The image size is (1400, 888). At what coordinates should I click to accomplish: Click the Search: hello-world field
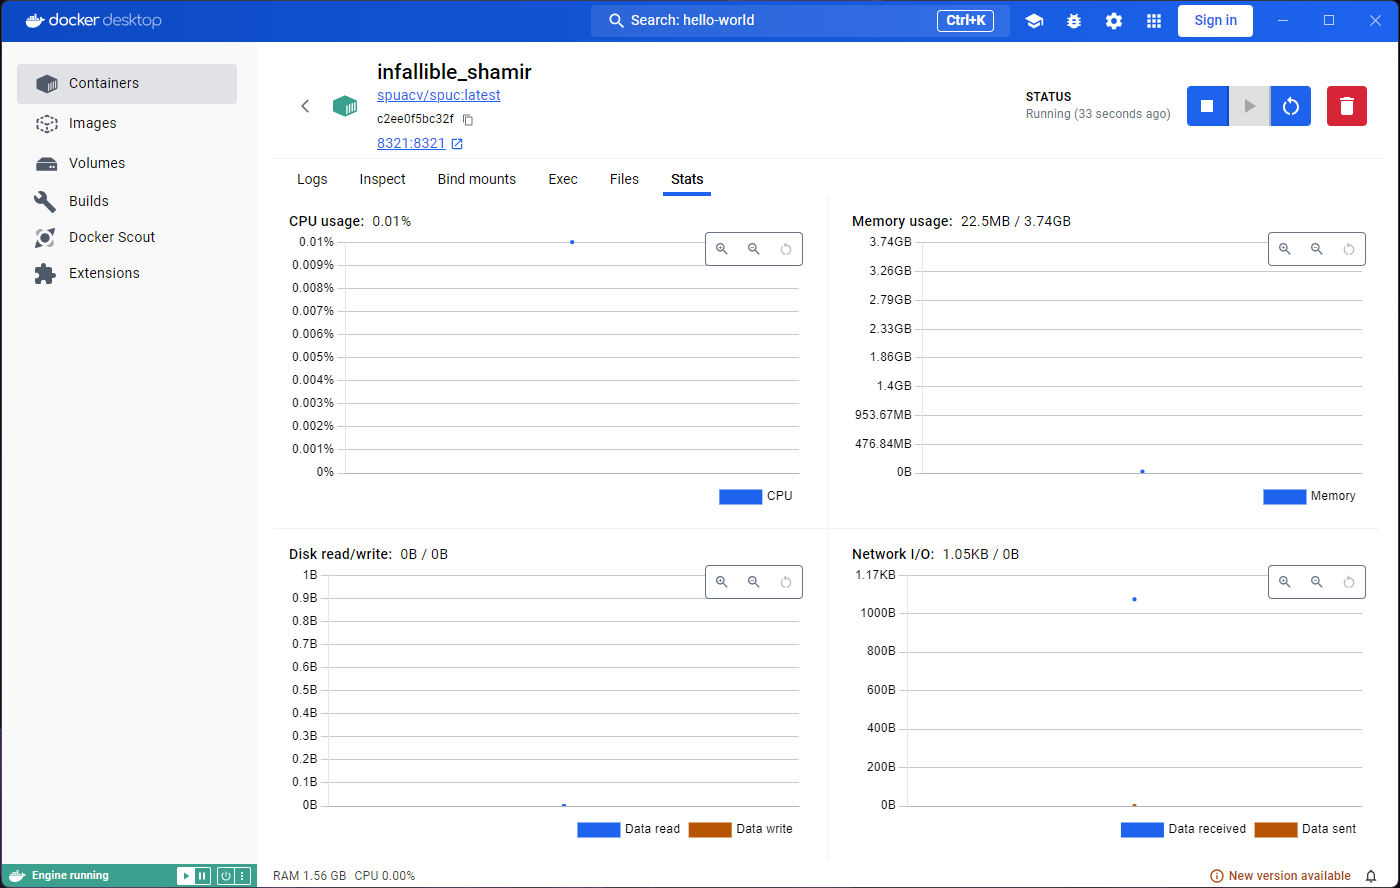[x=800, y=20]
